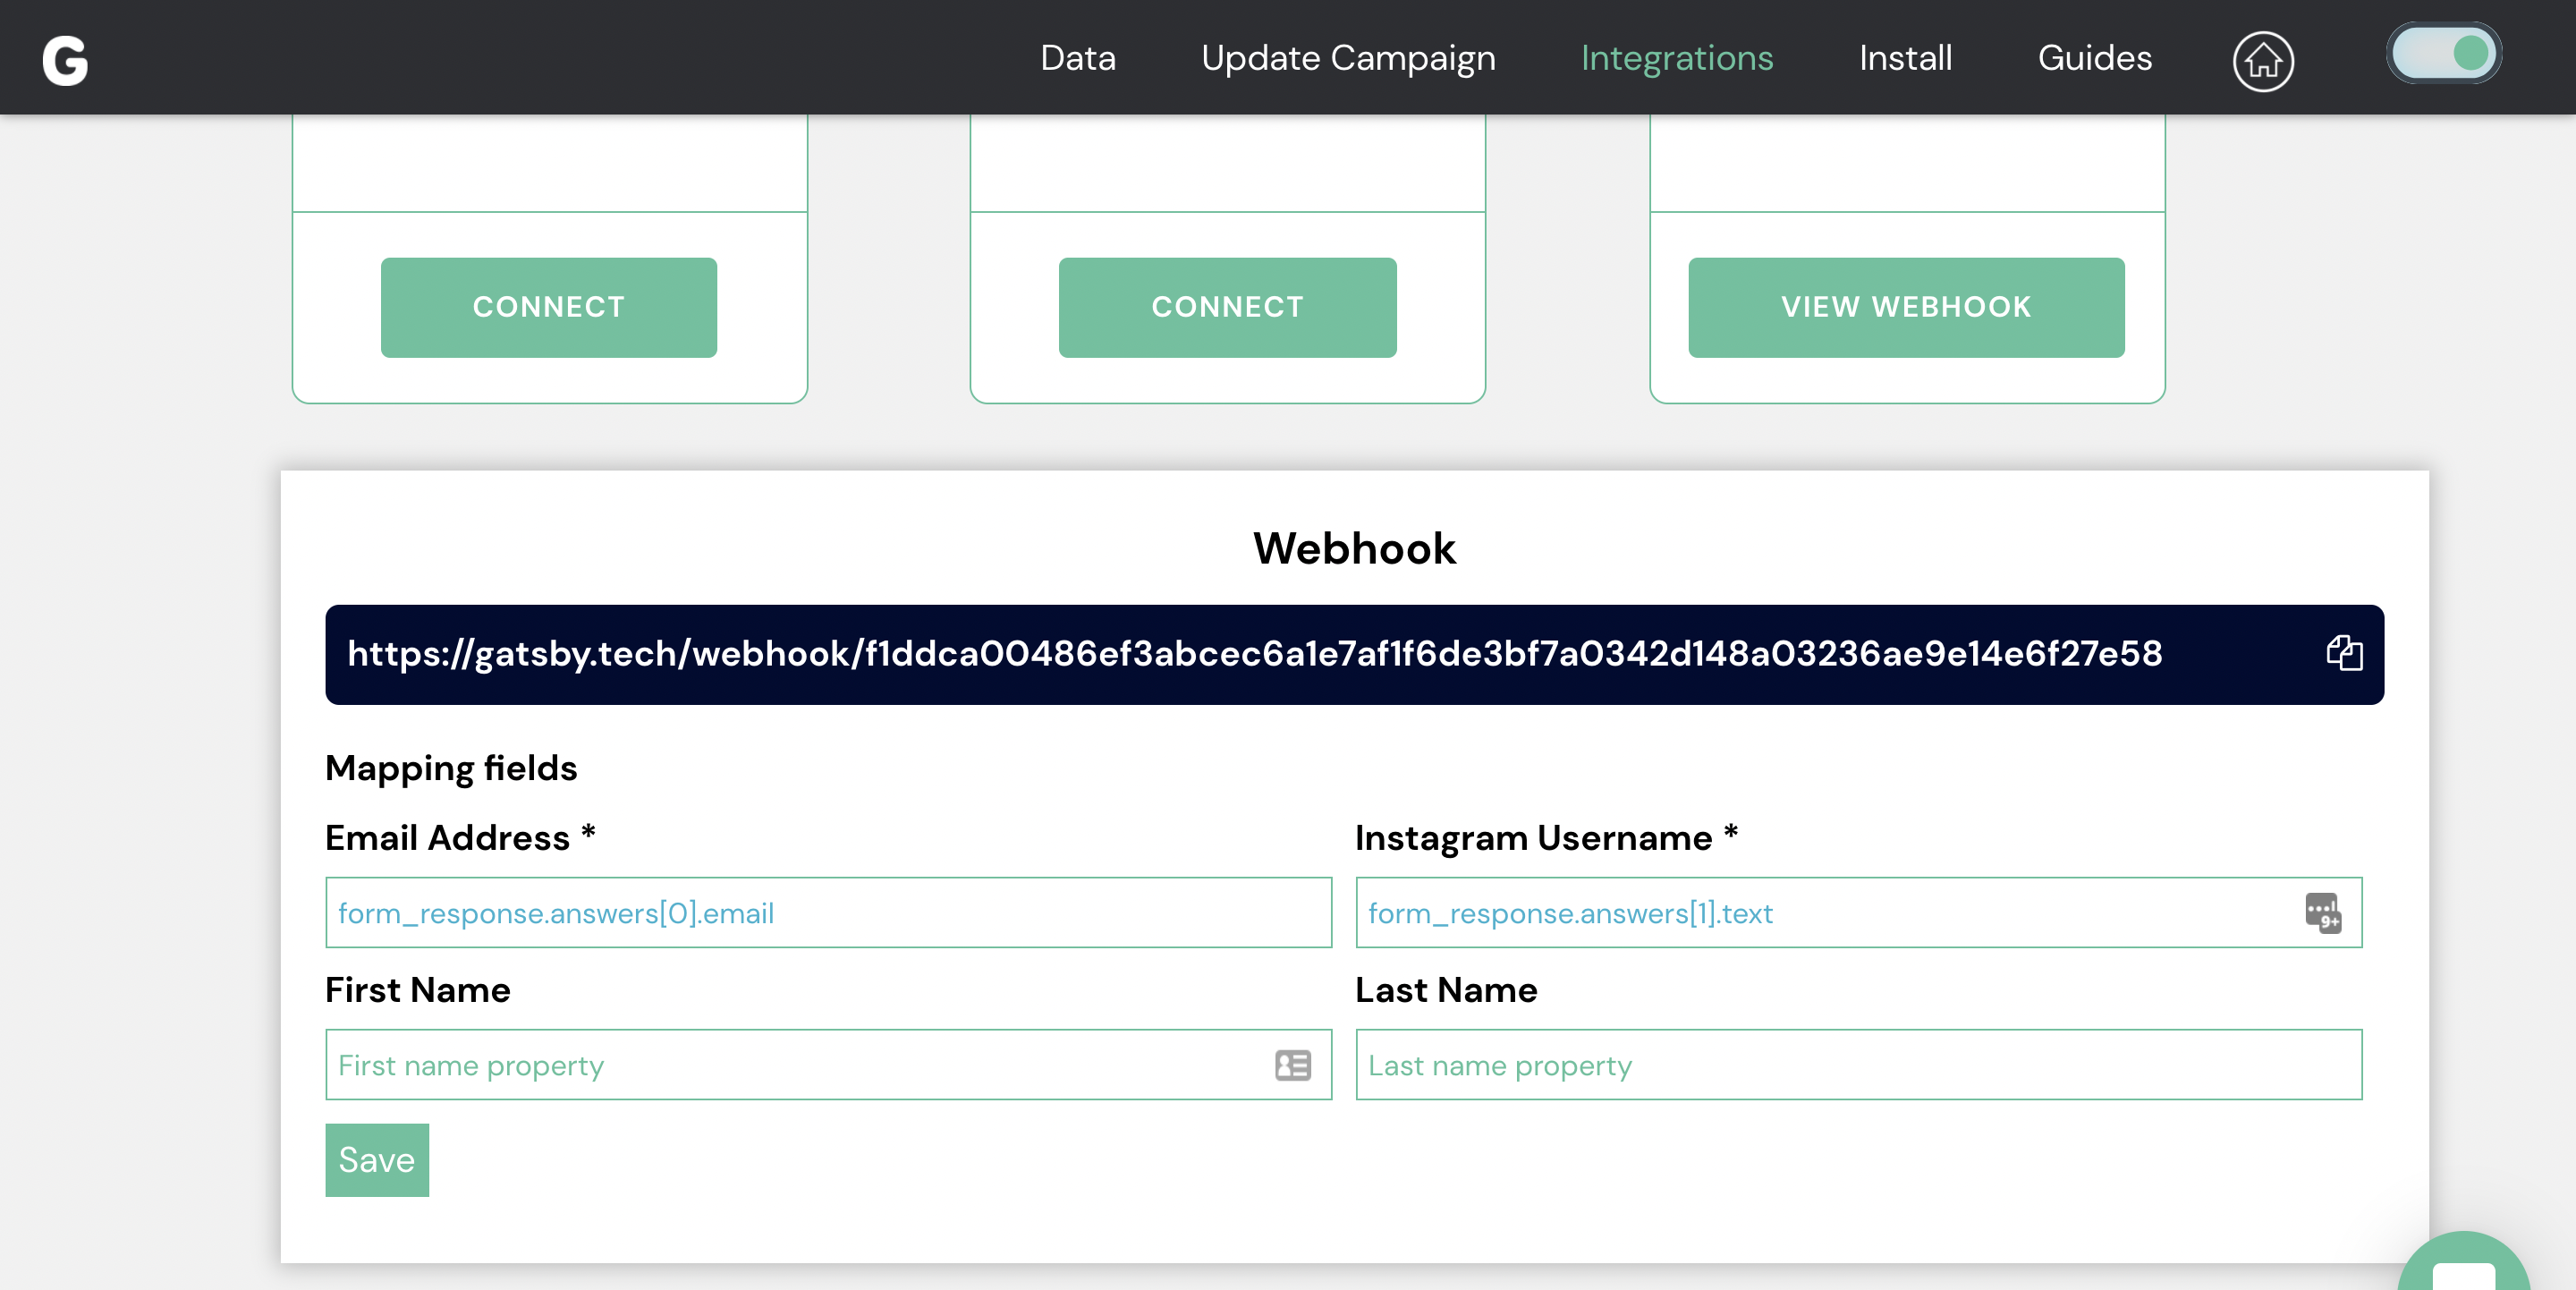This screenshot has width=2576, height=1290.
Task: Toggle the campaign switch in navbar
Action: pyautogui.click(x=2443, y=54)
